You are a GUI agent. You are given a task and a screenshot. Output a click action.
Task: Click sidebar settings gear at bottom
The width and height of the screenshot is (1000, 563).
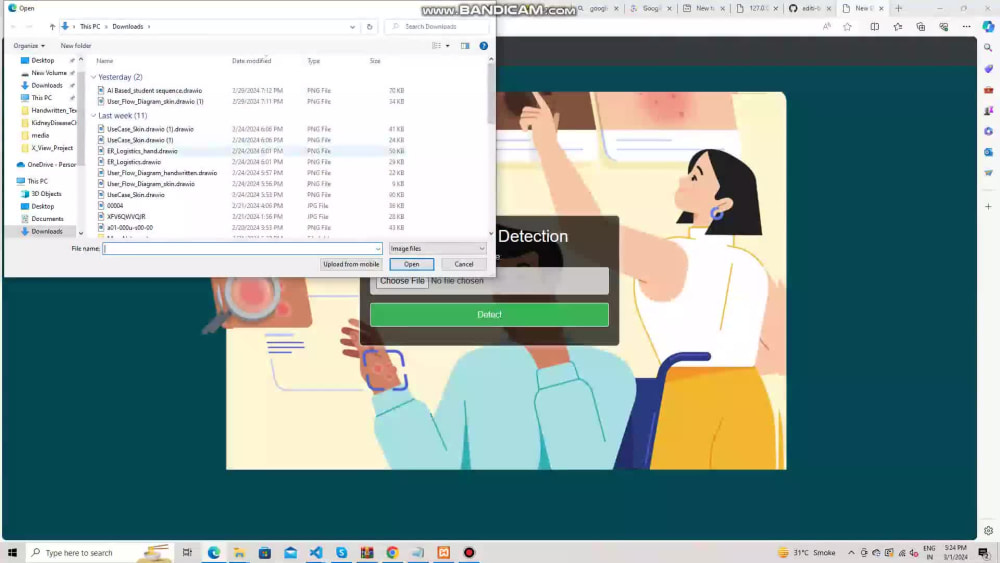tap(988, 530)
